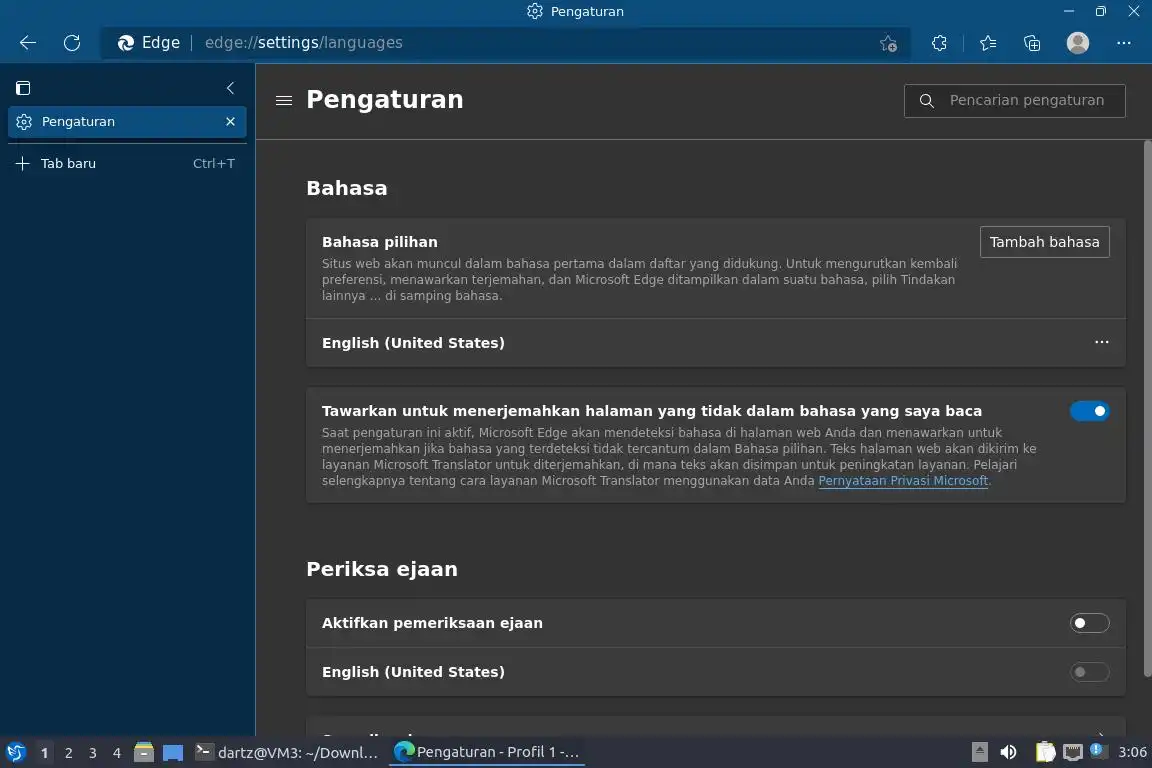Open a new tab with Tab baru
The width and height of the screenshot is (1152, 768).
(127, 163)
